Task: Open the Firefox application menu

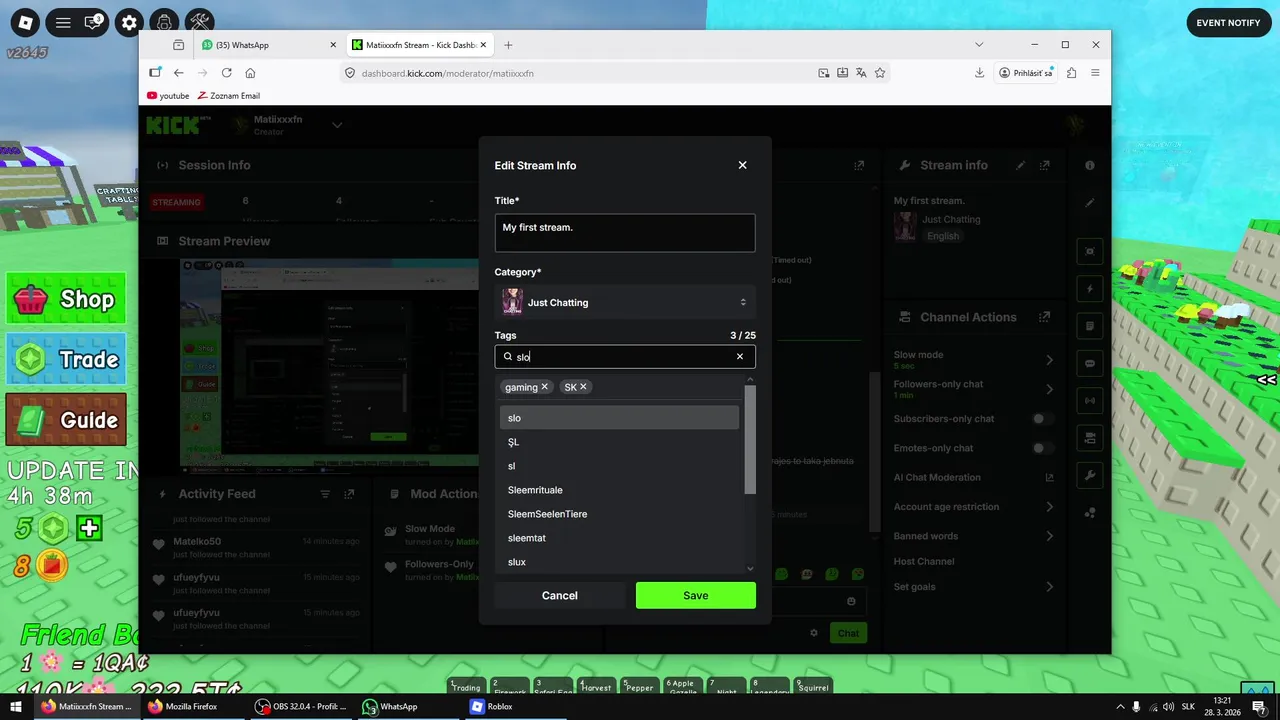Action: pyautogui.click(x=1095, y=73)
